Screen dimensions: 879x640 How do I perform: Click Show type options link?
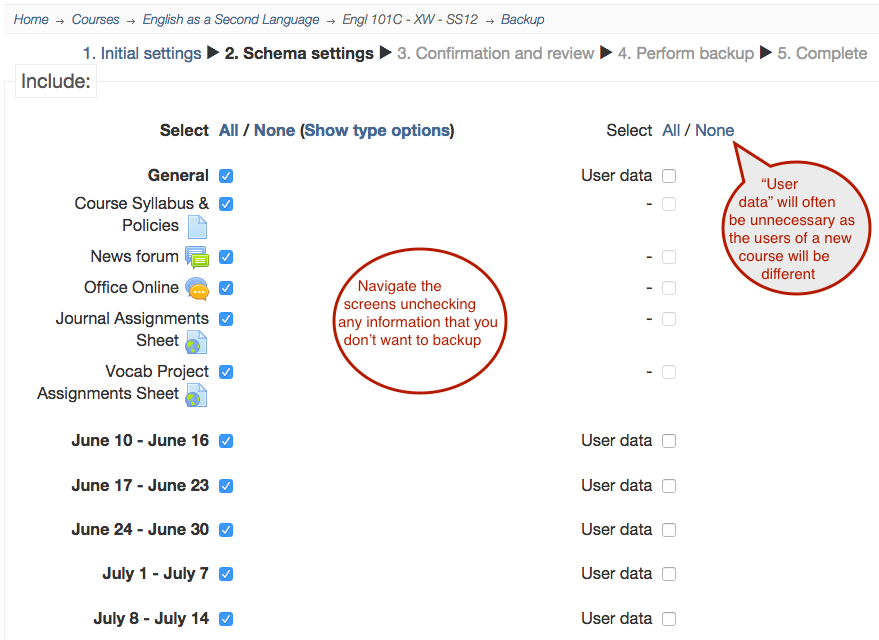point(379,131)
